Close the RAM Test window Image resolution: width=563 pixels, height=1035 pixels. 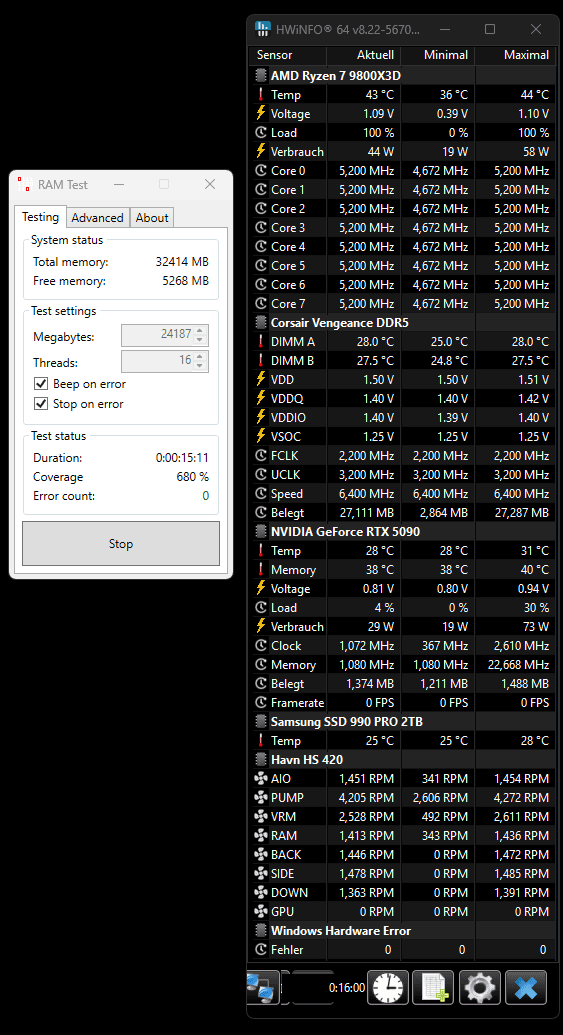(x=210, y=184)
